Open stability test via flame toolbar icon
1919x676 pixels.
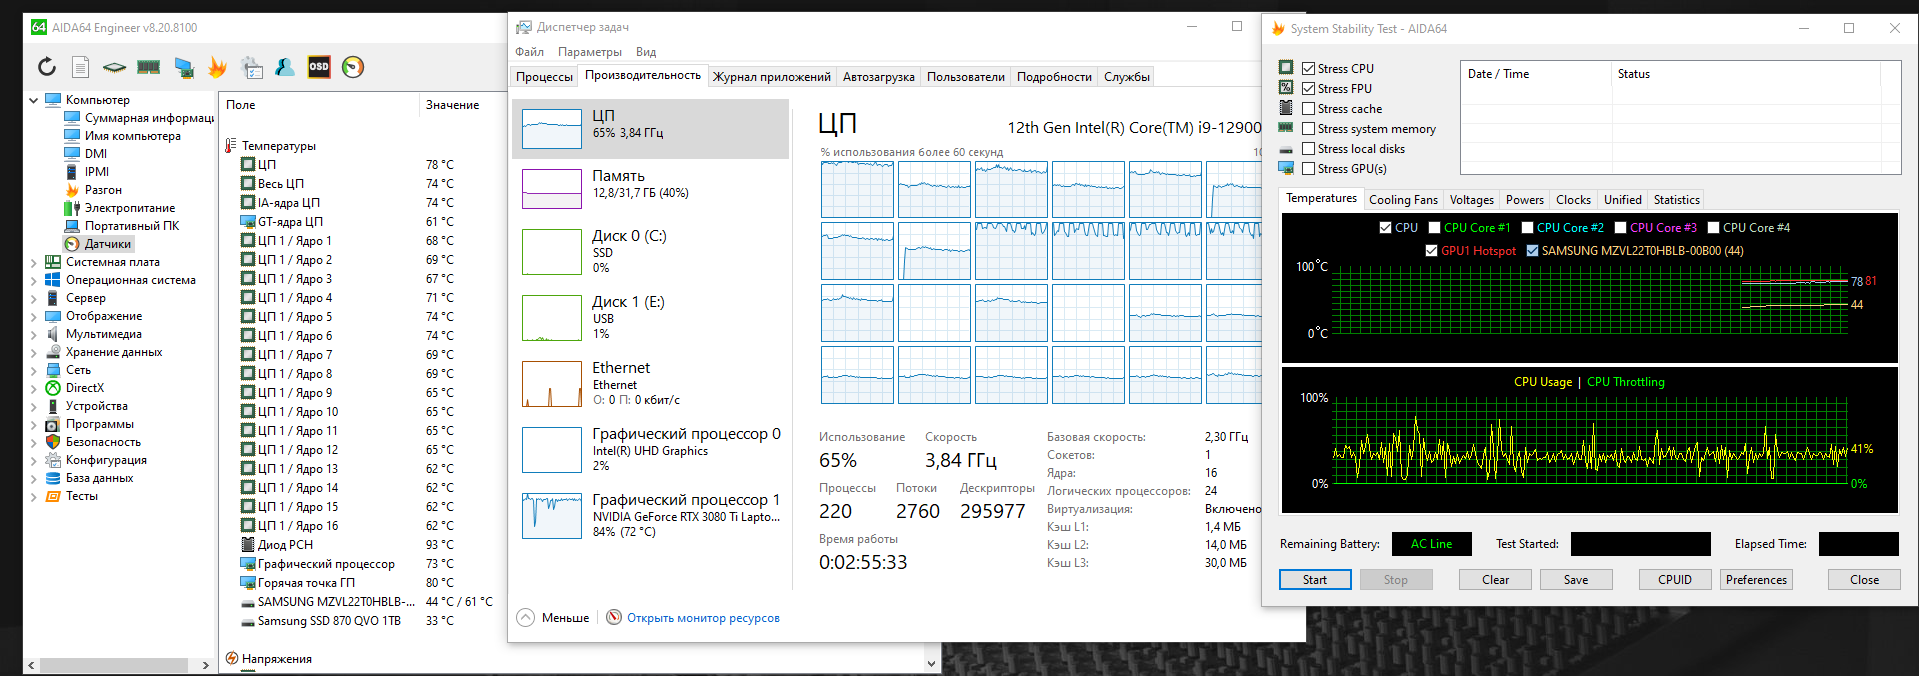click(x=217, y=67)
